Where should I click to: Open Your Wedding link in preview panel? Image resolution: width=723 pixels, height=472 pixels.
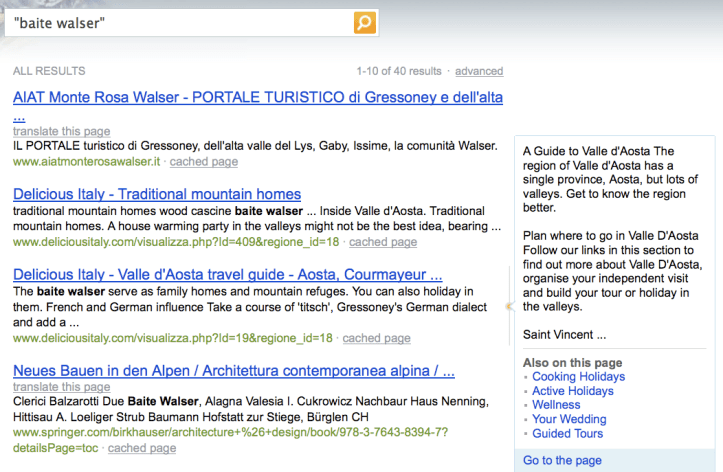coord(569,419)
